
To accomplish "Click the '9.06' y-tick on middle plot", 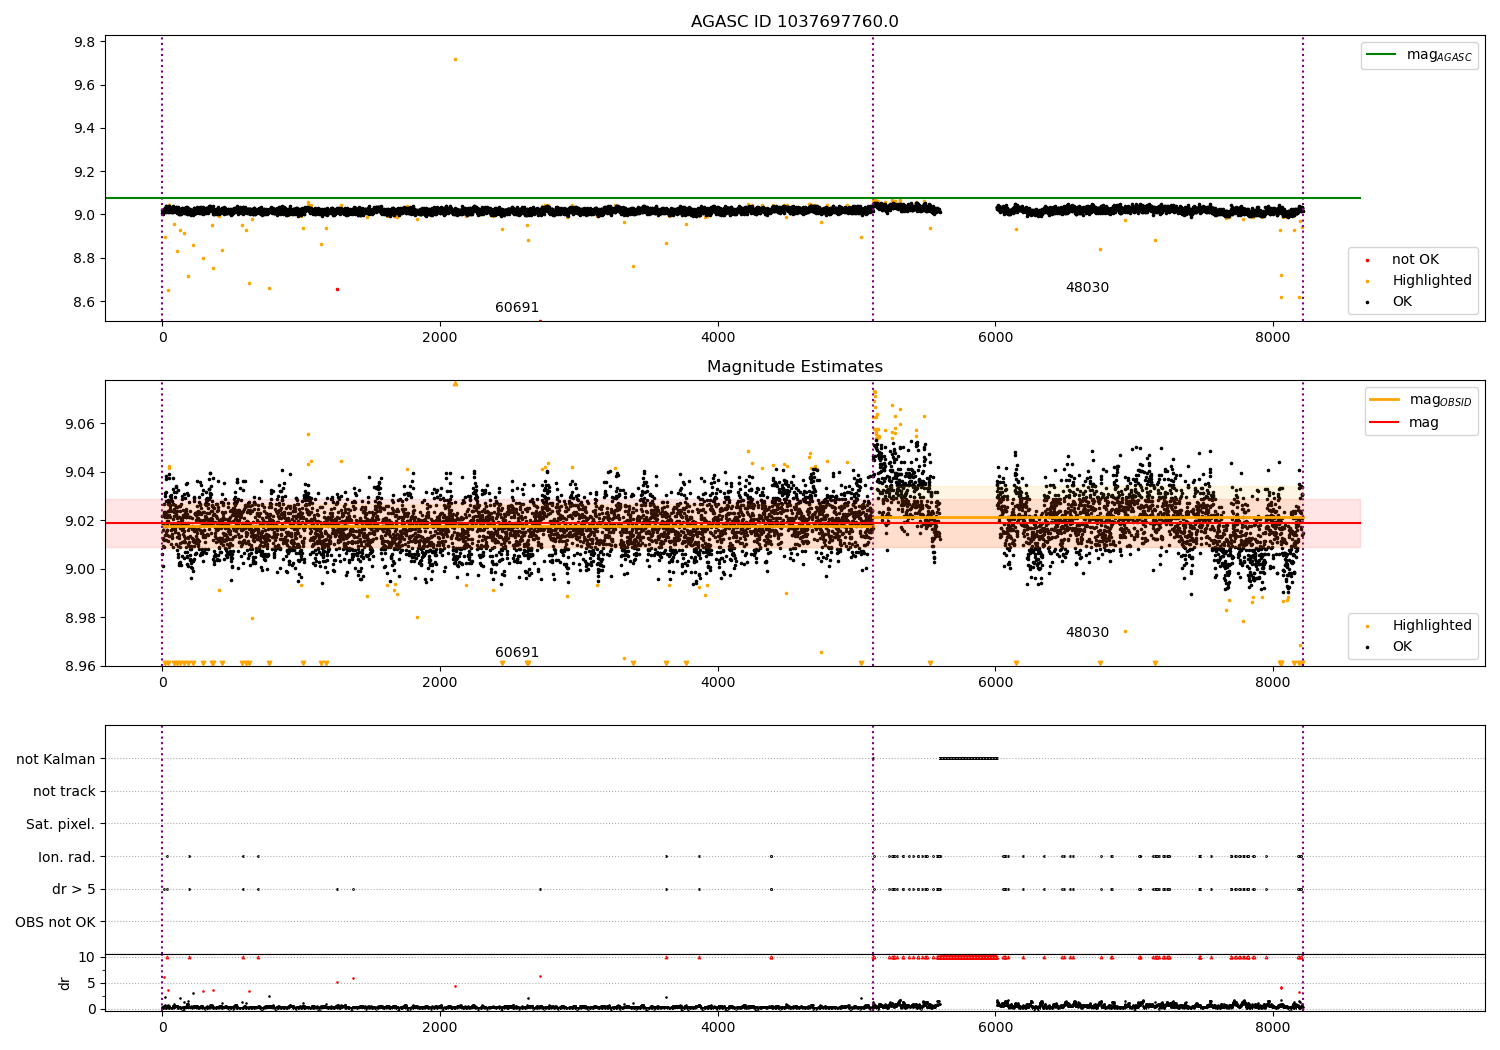I will tap(81, 424).
